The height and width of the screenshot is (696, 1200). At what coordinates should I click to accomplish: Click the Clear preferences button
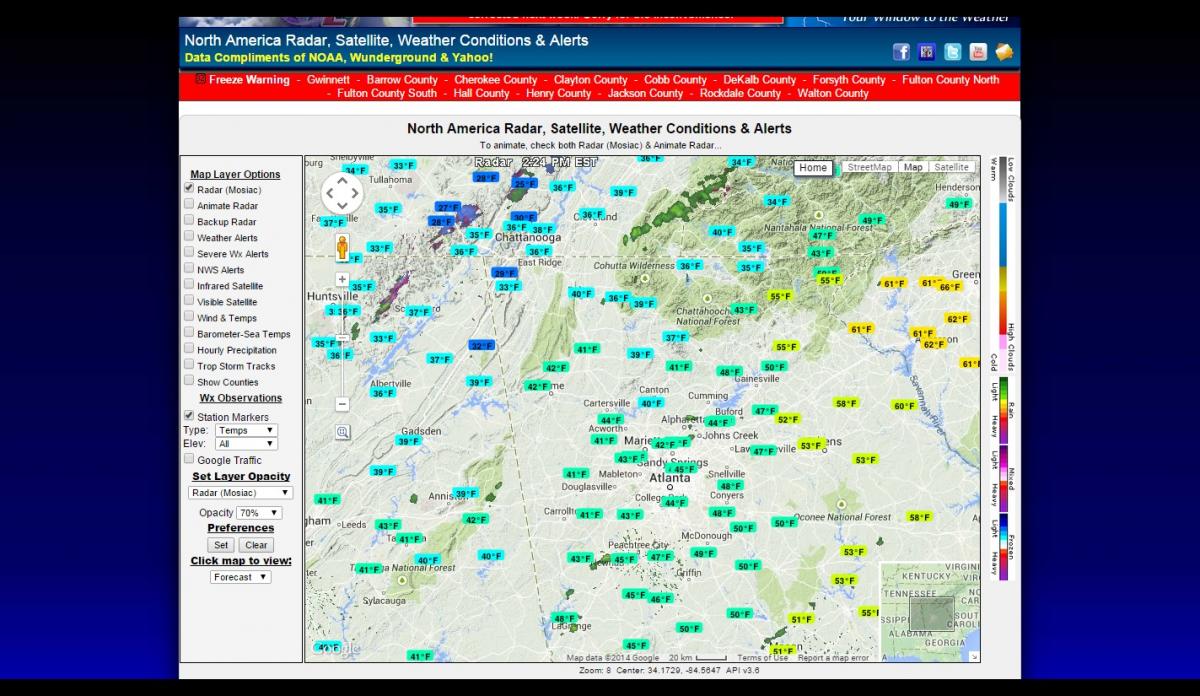256,545
